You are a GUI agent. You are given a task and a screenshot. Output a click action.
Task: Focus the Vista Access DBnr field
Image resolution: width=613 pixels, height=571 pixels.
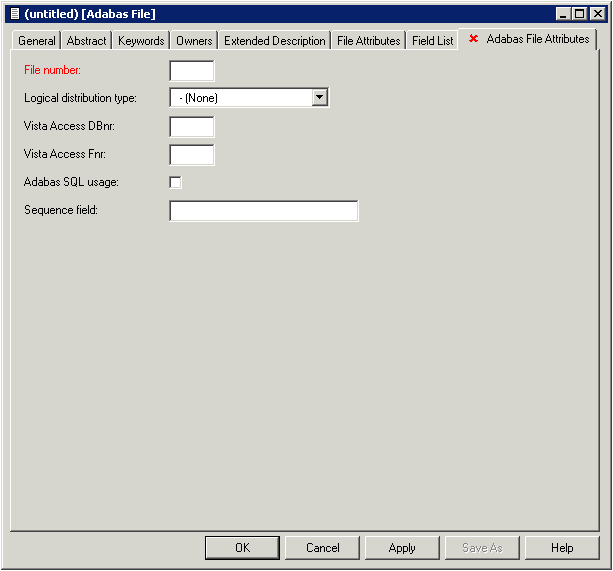(192, 127)
